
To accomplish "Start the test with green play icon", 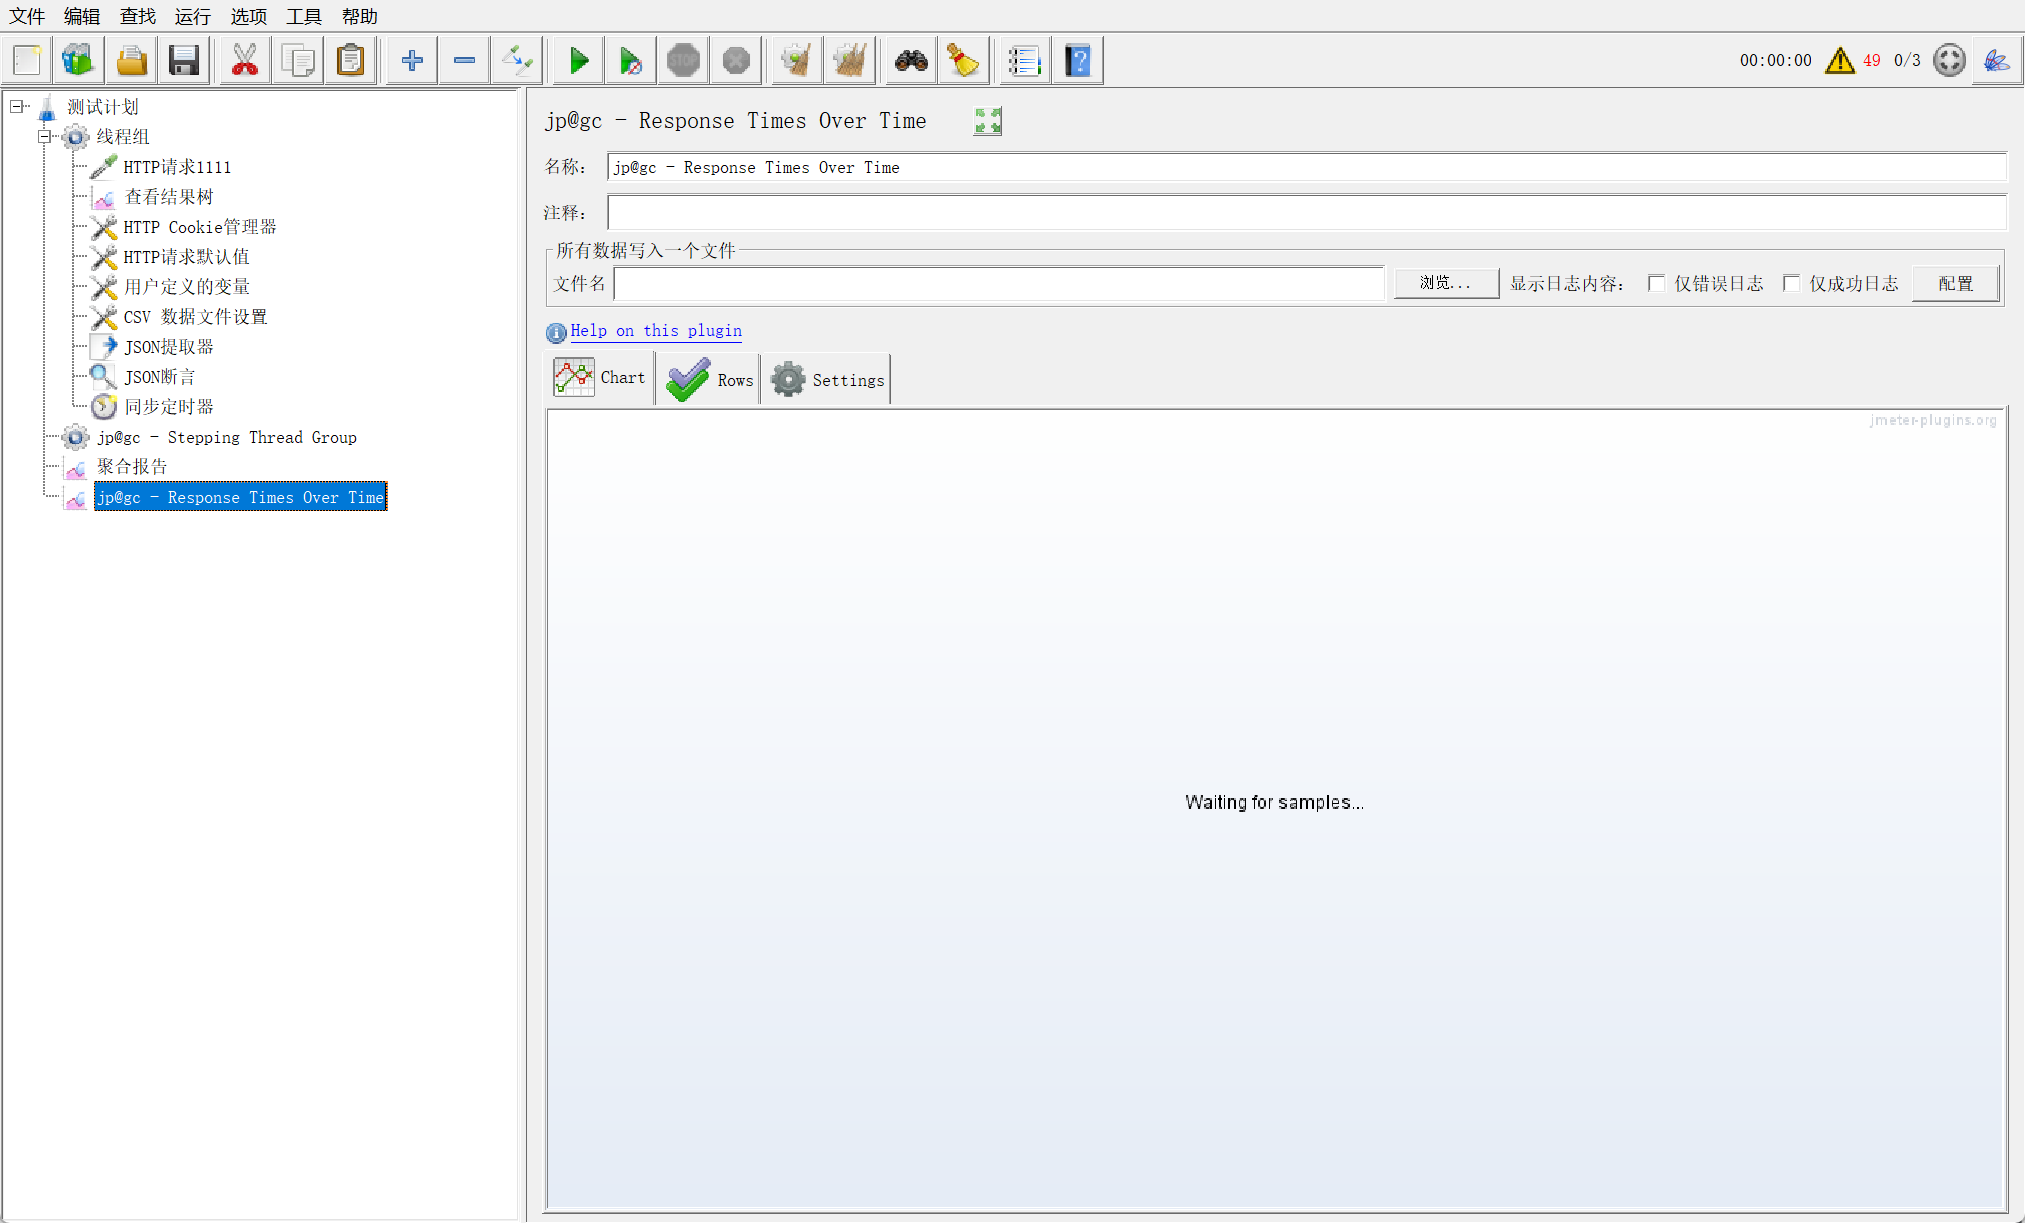I will tap(578, 60).
